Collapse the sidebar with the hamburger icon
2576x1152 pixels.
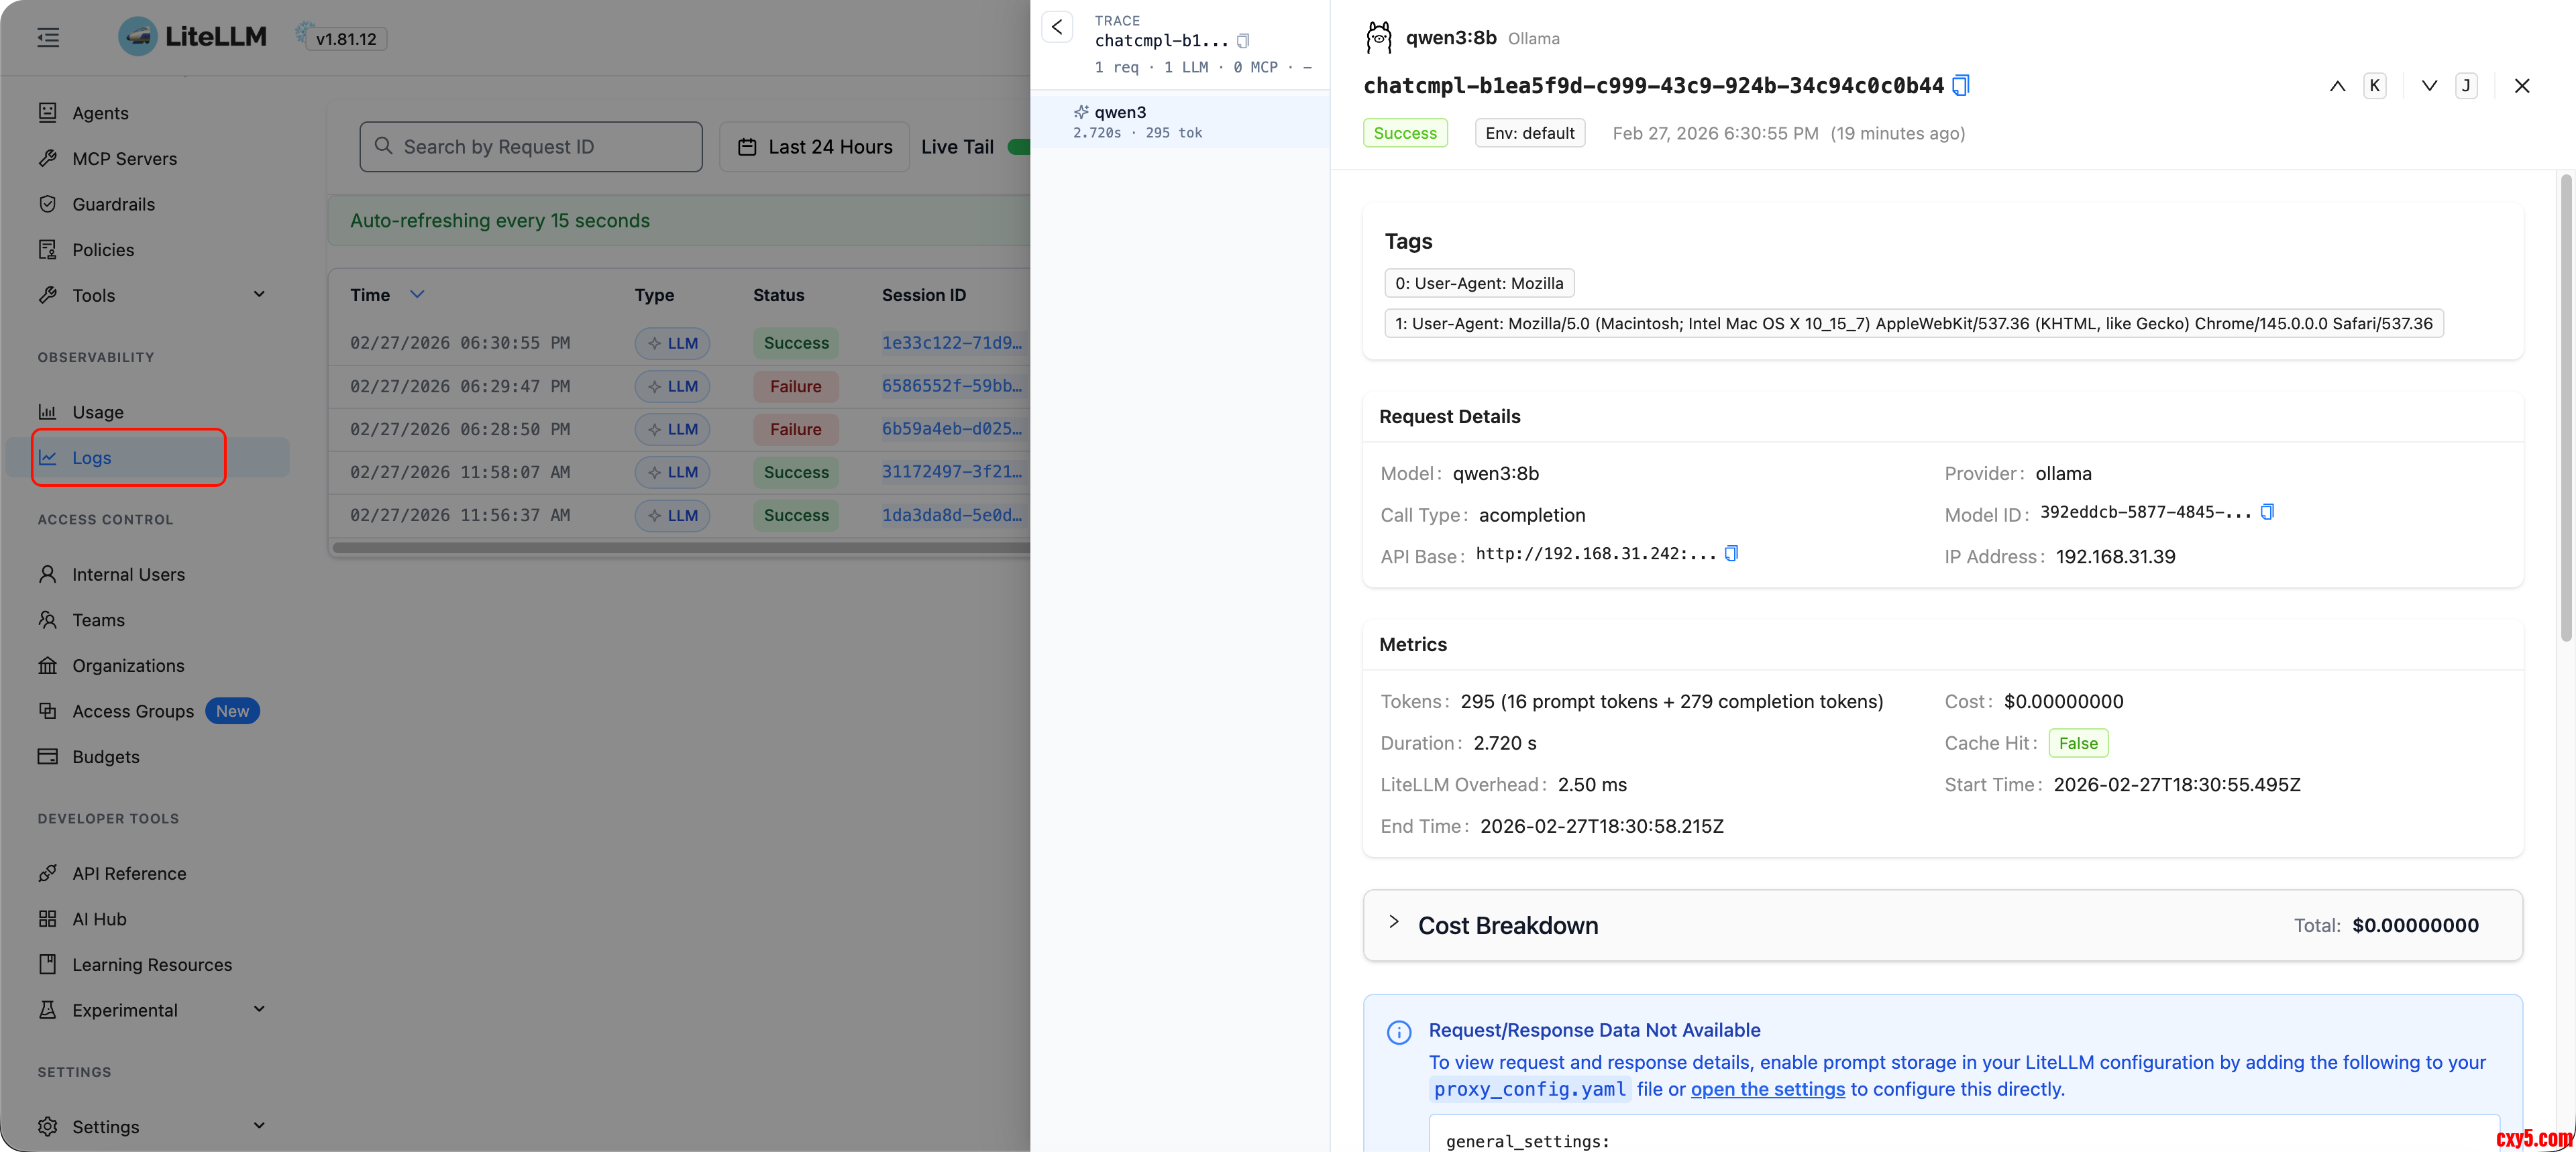click(48, 38)
